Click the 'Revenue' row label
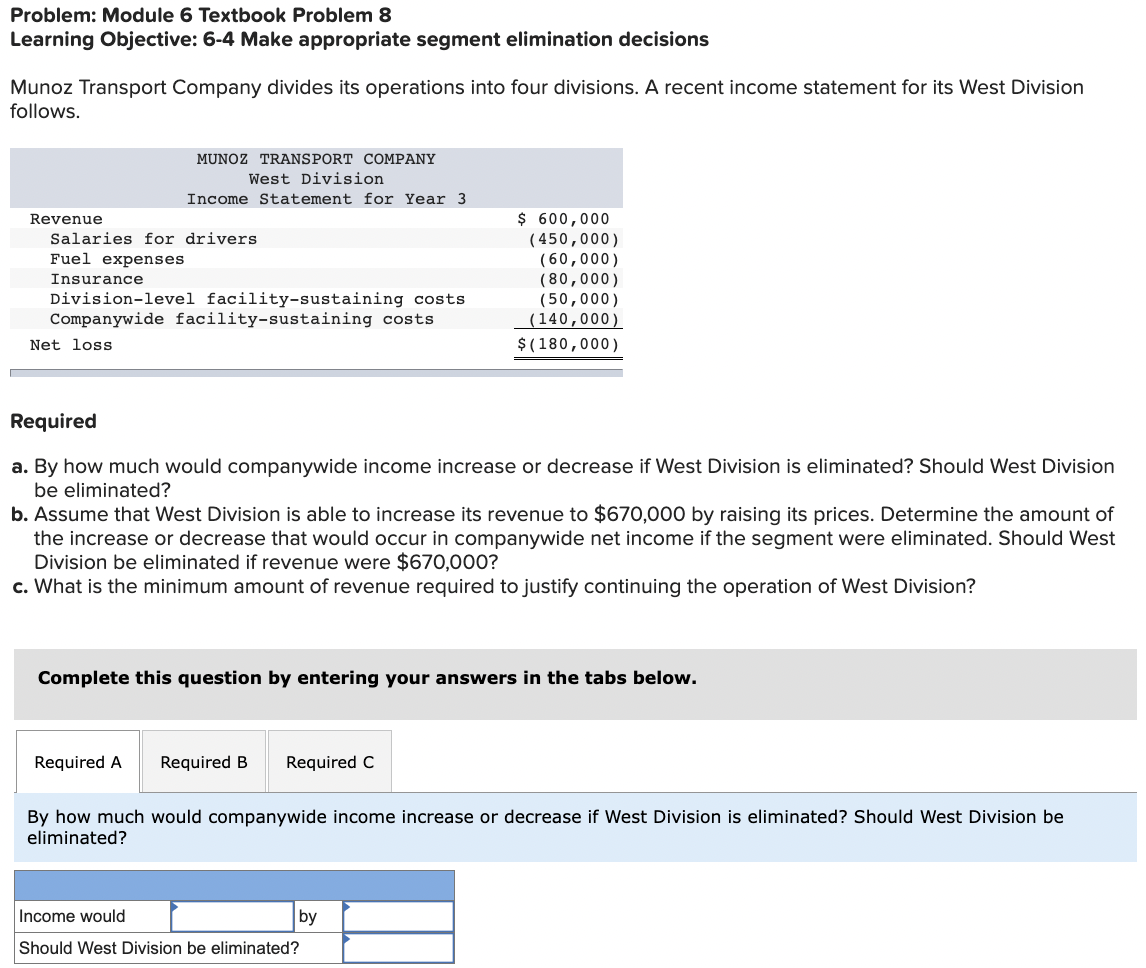Screen dimensions: 1146x968 66,219
